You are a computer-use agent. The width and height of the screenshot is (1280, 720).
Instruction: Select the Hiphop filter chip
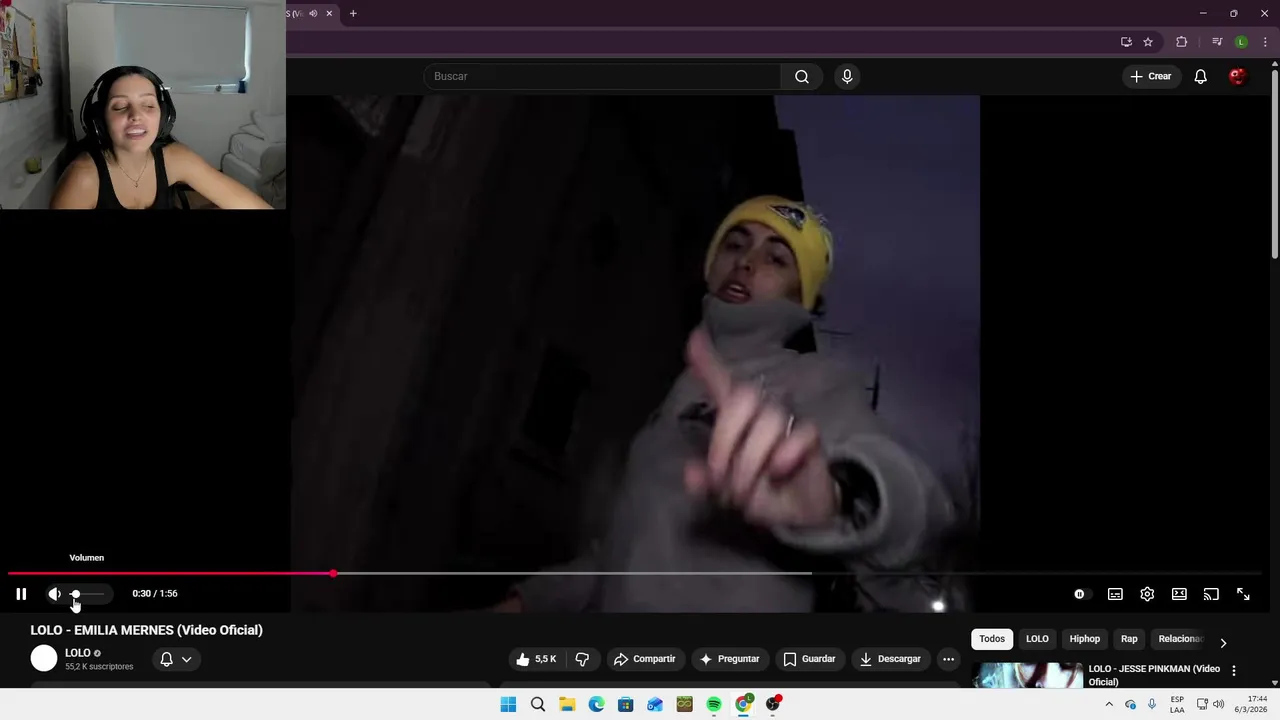pyautogui.click(x=1085, y=639)
